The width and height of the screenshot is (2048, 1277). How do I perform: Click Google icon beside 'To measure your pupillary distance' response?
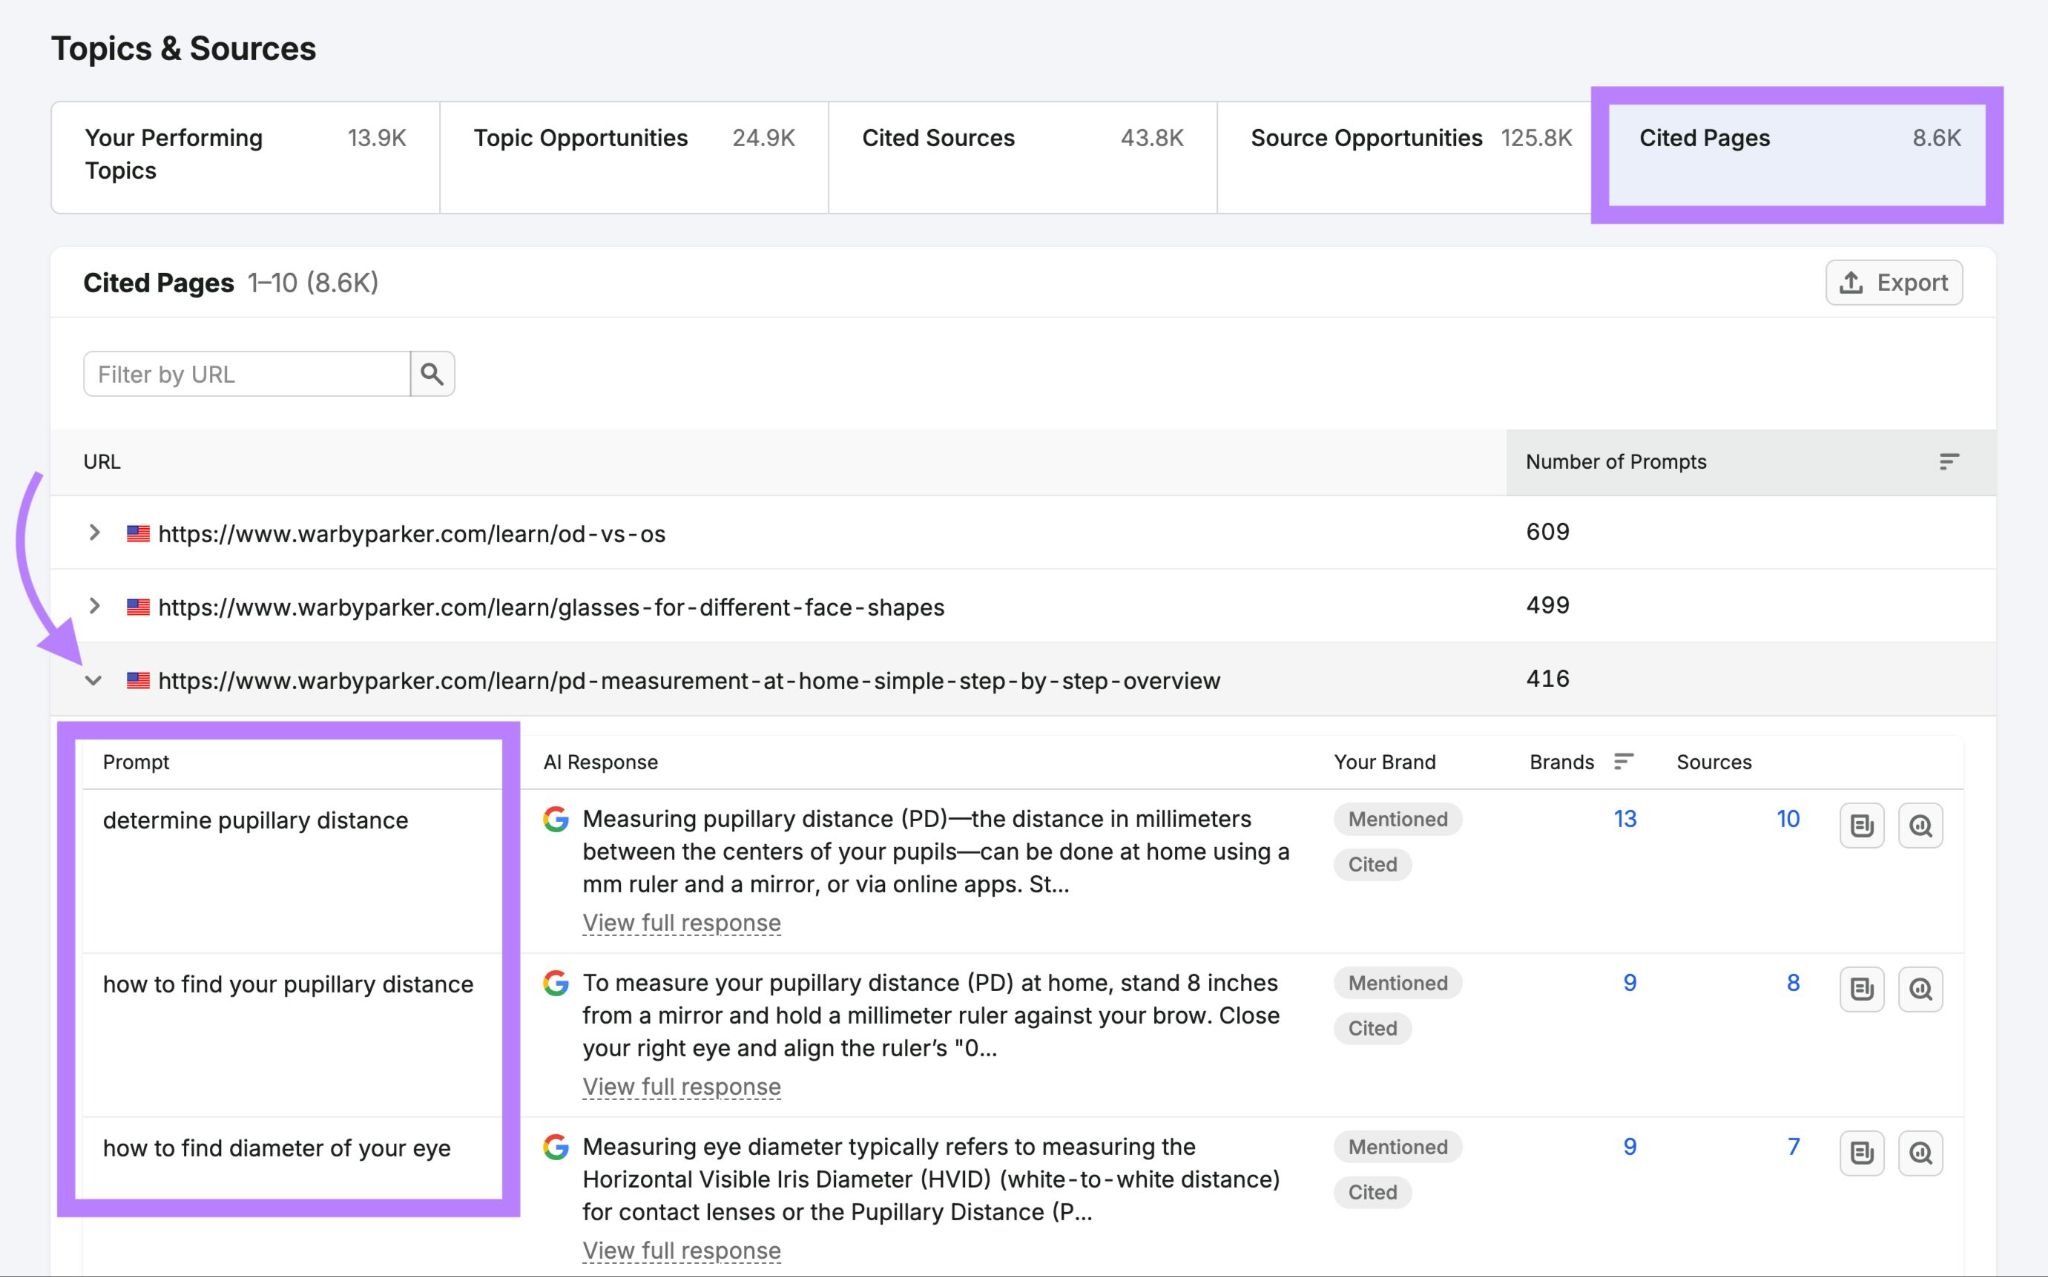[x=556, y=983]
